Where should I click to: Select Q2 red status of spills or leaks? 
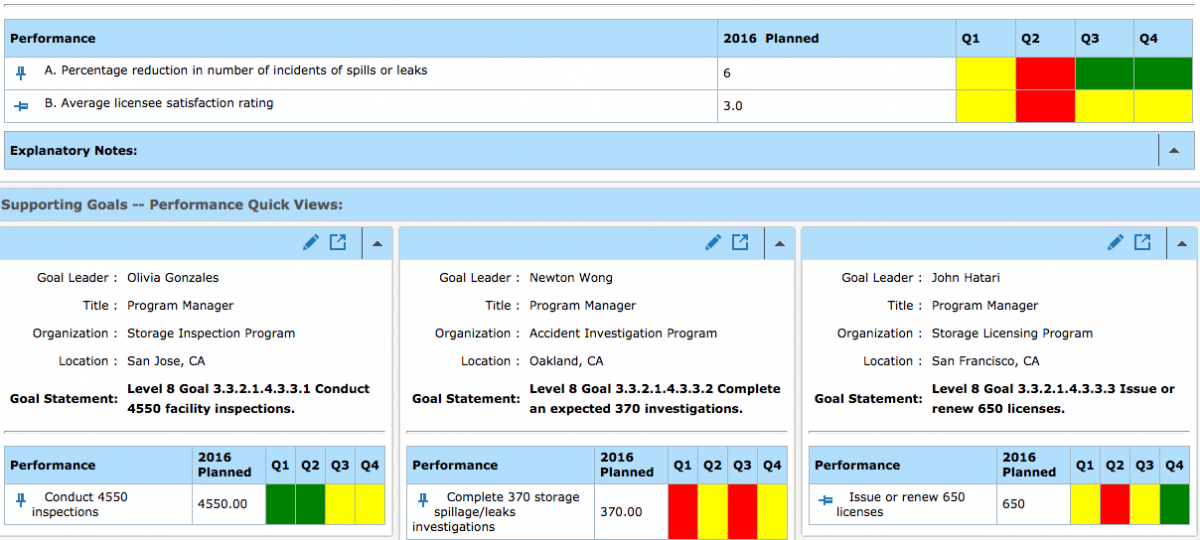(1045, 73)
